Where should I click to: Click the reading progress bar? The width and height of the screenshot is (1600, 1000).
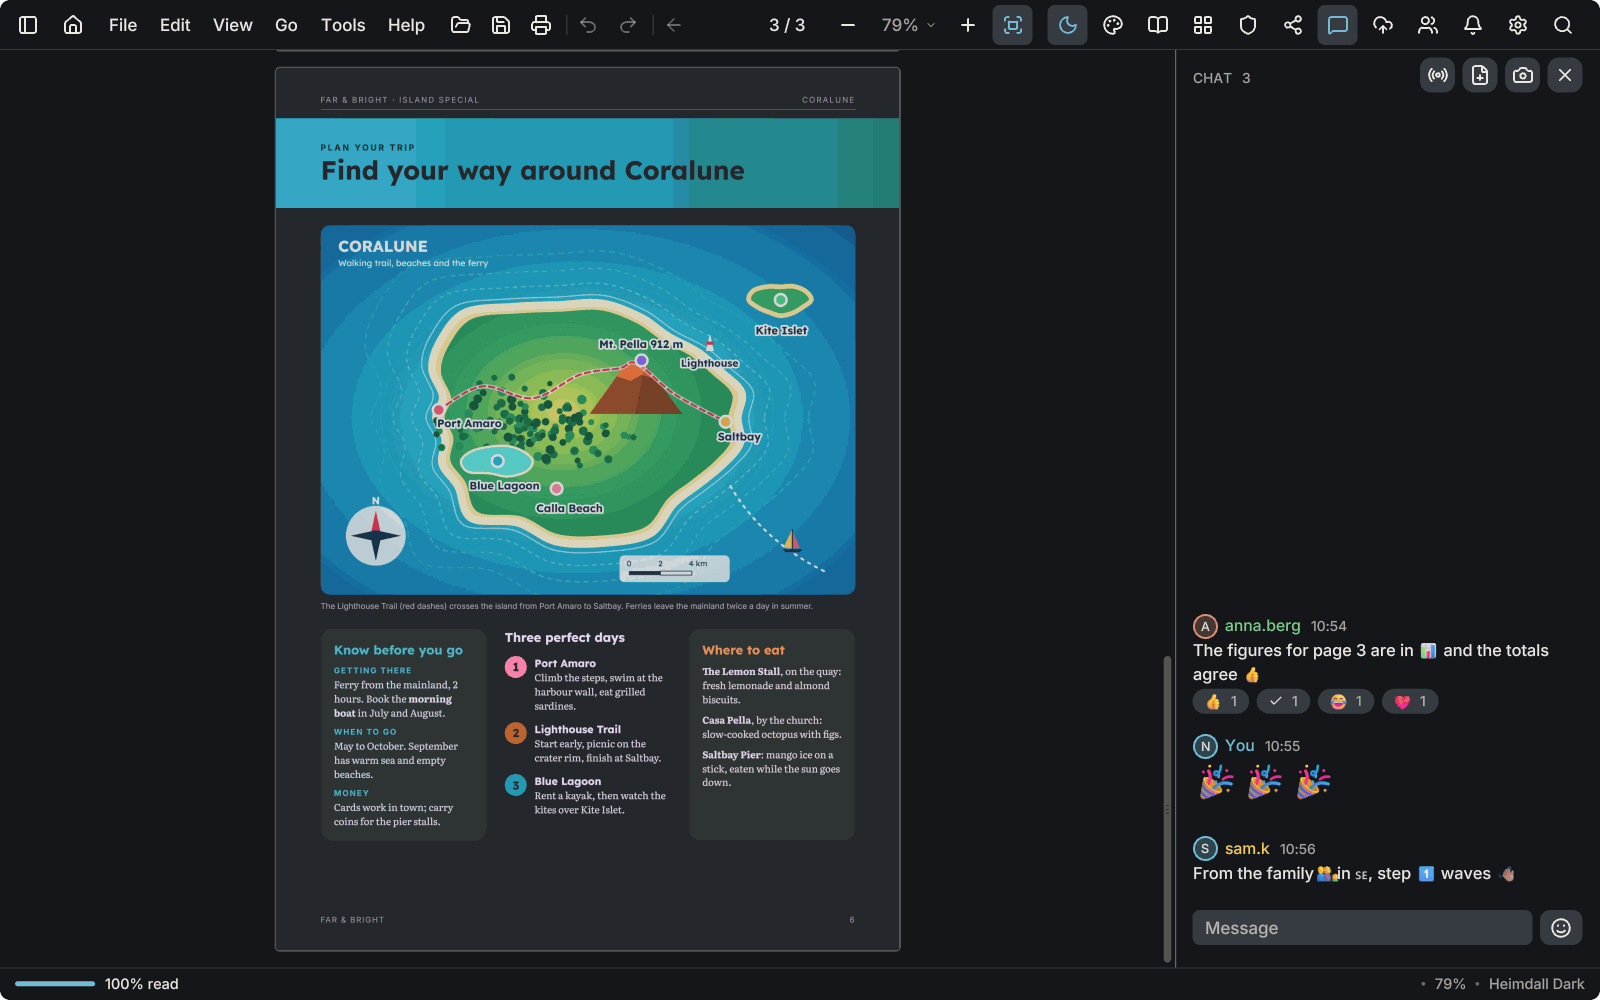[55, 984]
